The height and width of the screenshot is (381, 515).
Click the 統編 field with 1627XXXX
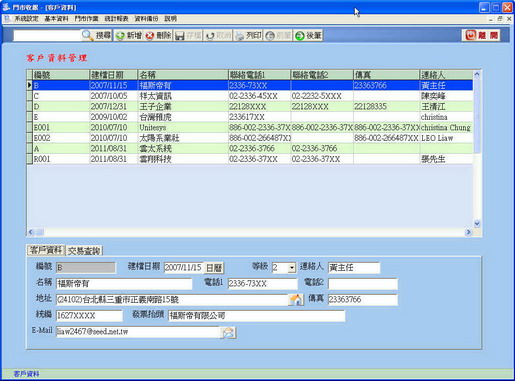[x=89, y=316]
